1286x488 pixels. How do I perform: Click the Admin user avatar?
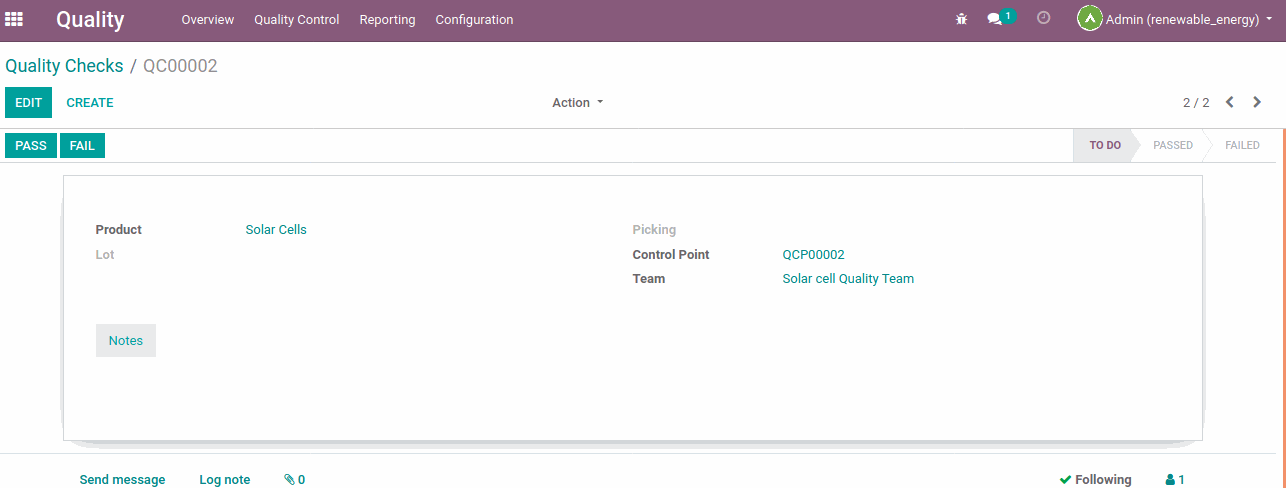click(x=1089, y=19)
